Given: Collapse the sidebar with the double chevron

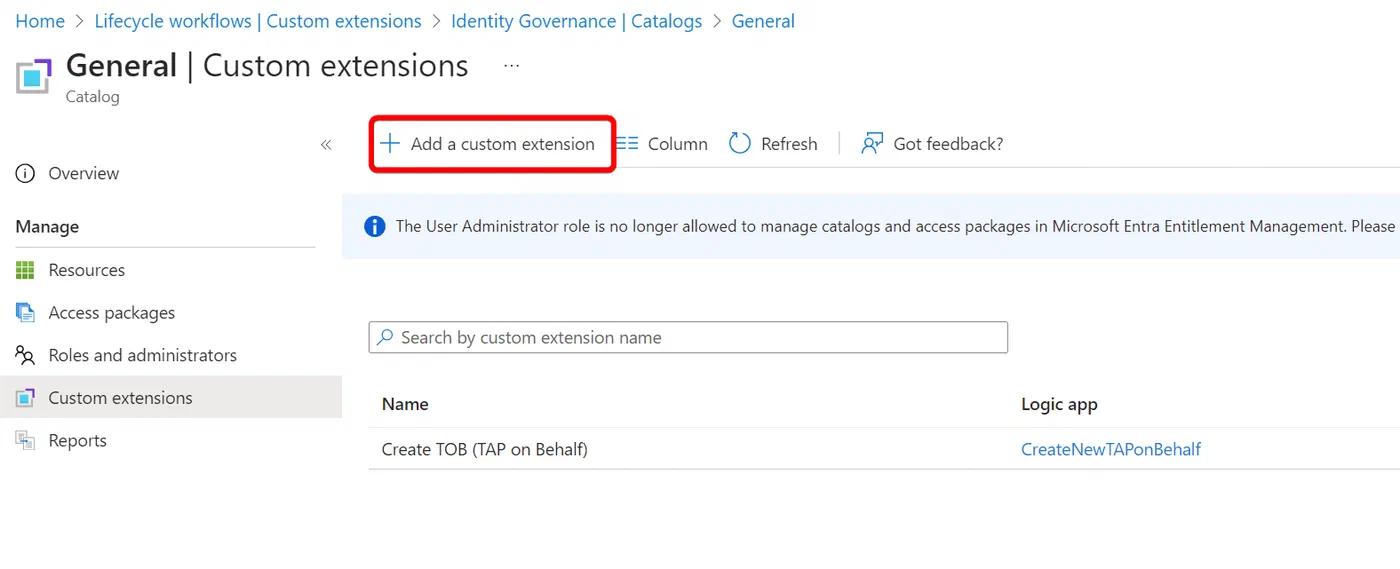Looking at the screenshot, I should [x=326, y=145].
